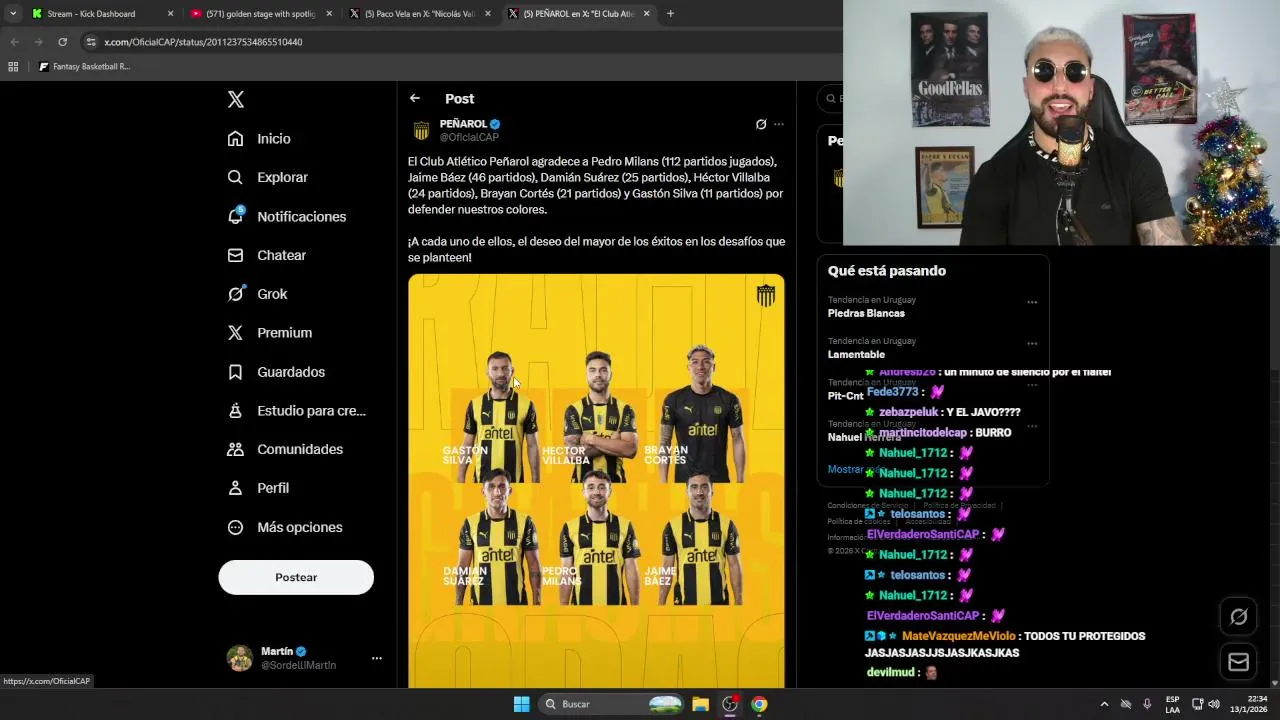The image size is (1280, 720).
Task: Click floating Grok button
Action: pyautogui.click(x=1238, y=617)
